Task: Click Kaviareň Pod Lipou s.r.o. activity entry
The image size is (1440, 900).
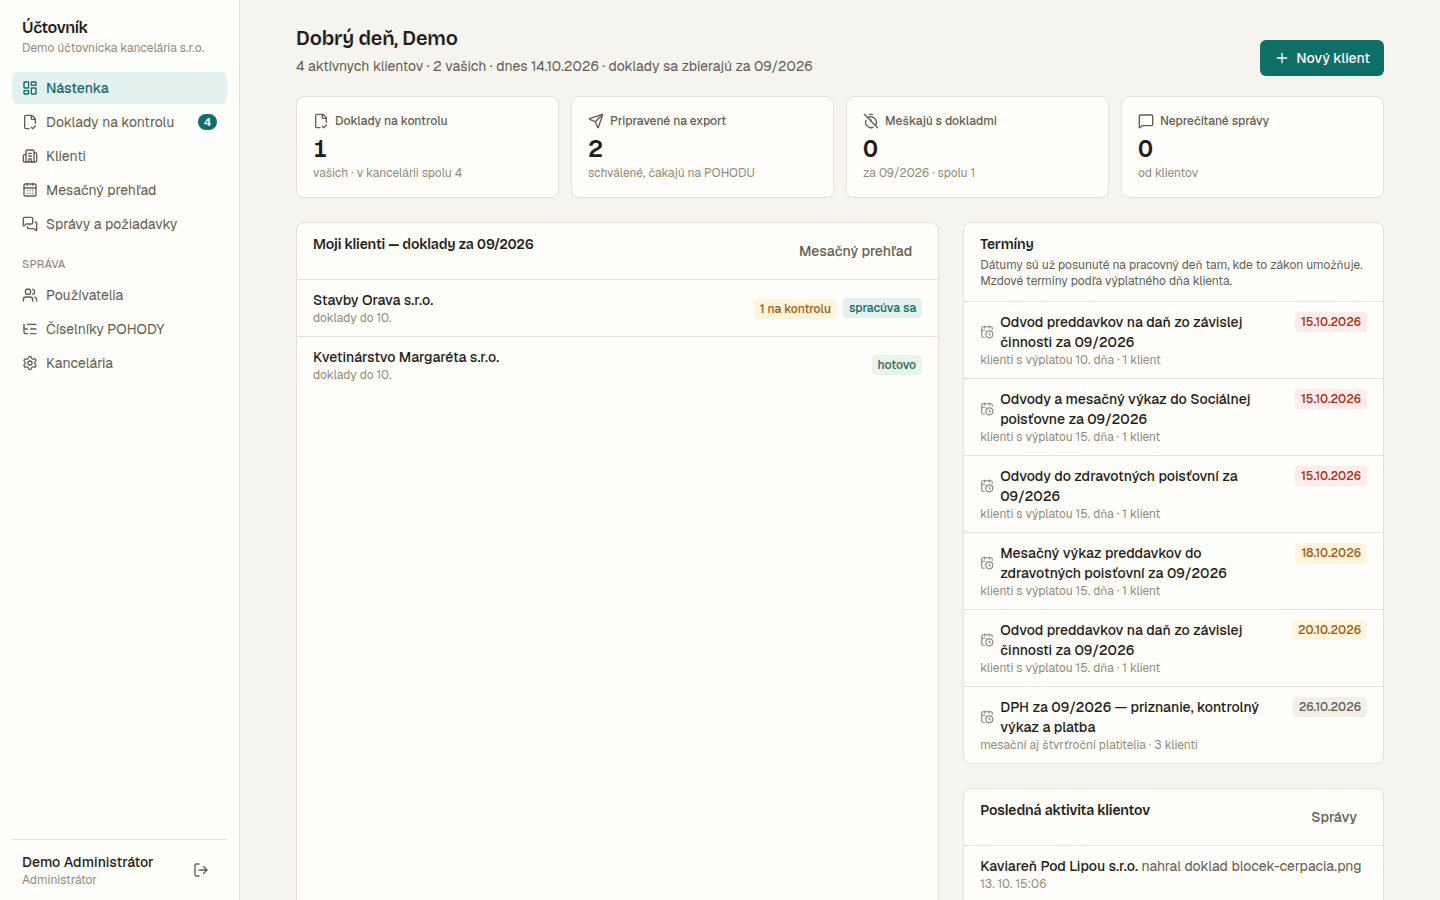Action: (x=1173, y=874)
